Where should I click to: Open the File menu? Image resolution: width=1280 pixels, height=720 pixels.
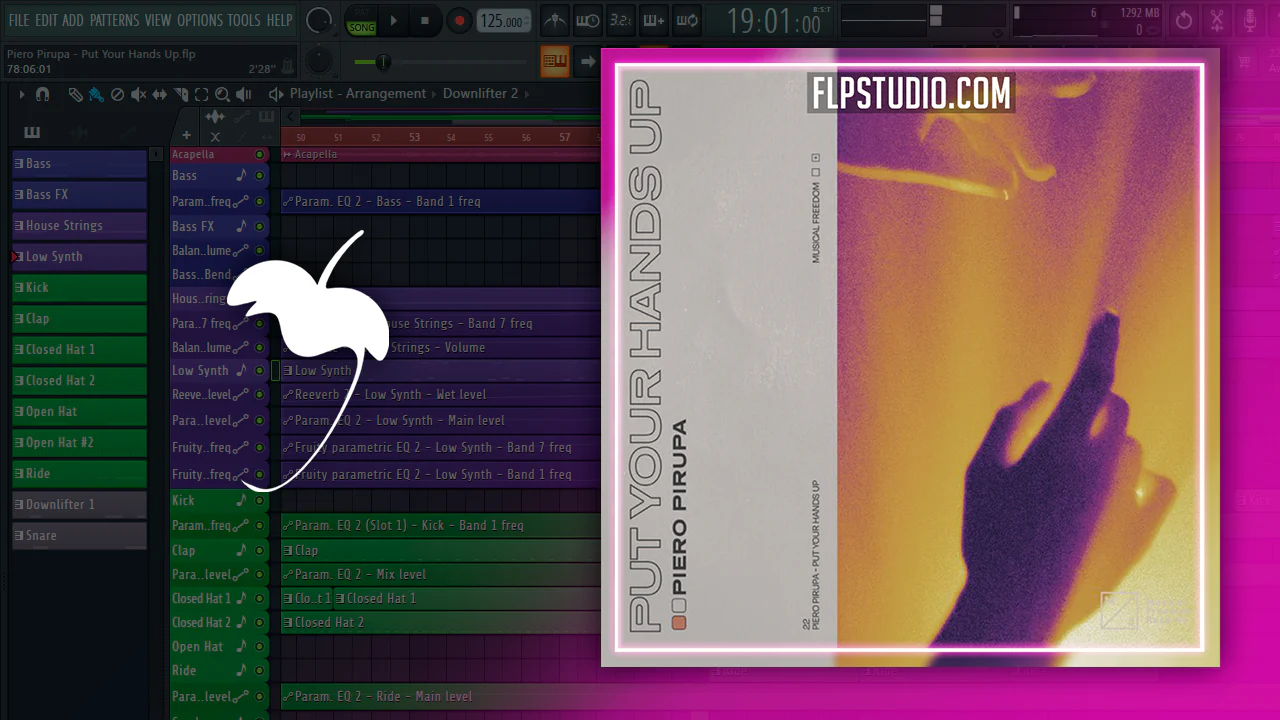click(x=19, y=20)
